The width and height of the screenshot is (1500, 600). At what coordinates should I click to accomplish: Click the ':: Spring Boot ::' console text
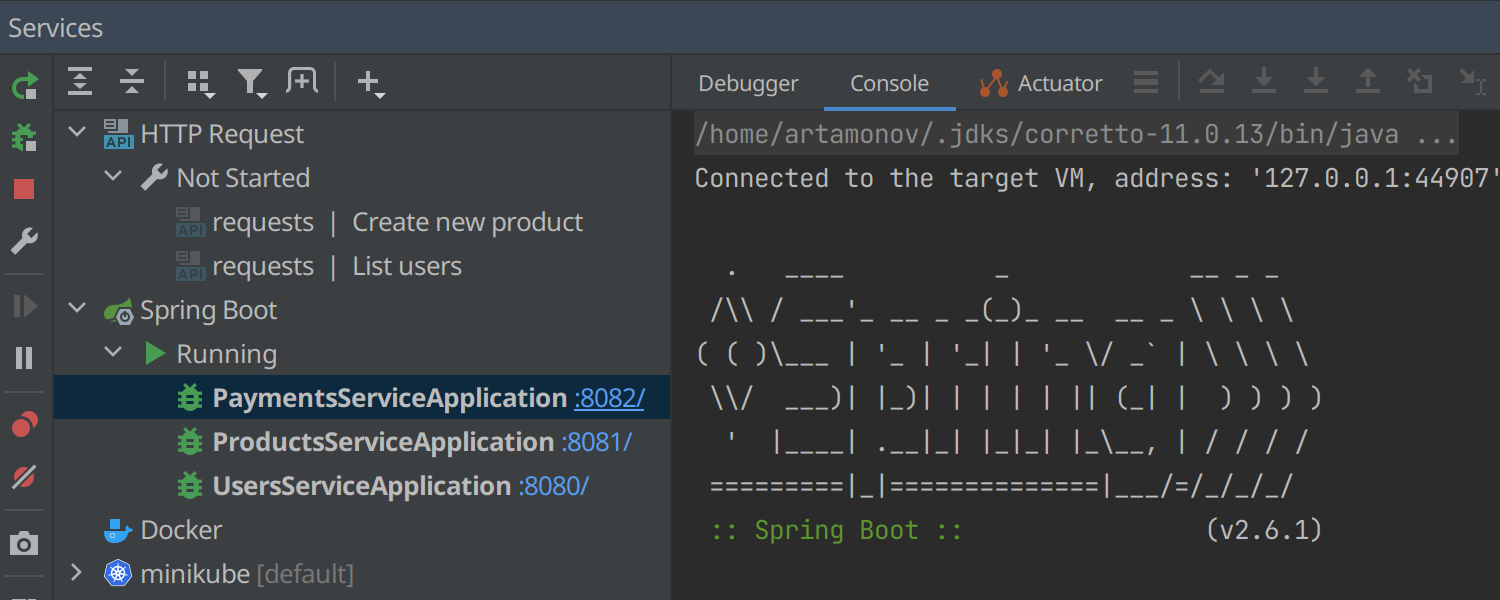836,530
